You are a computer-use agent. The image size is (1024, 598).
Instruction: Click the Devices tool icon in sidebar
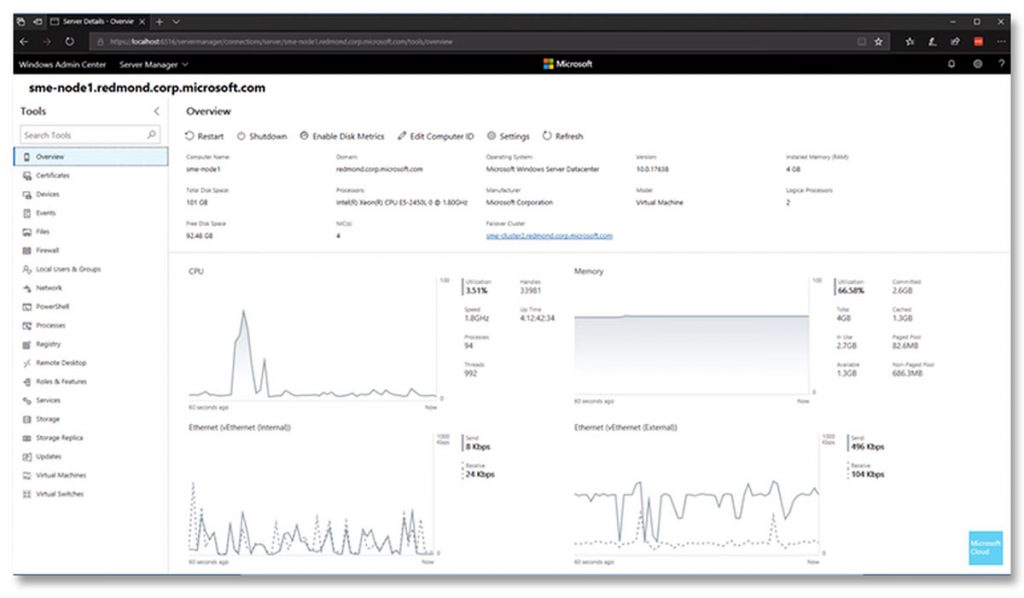point(27,195)
